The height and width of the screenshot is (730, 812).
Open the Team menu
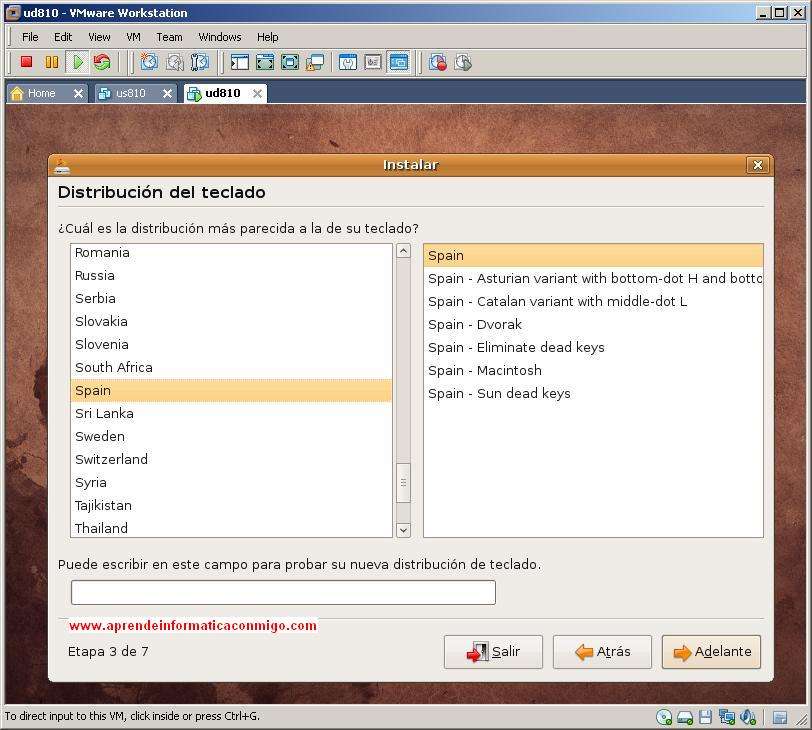169,37
